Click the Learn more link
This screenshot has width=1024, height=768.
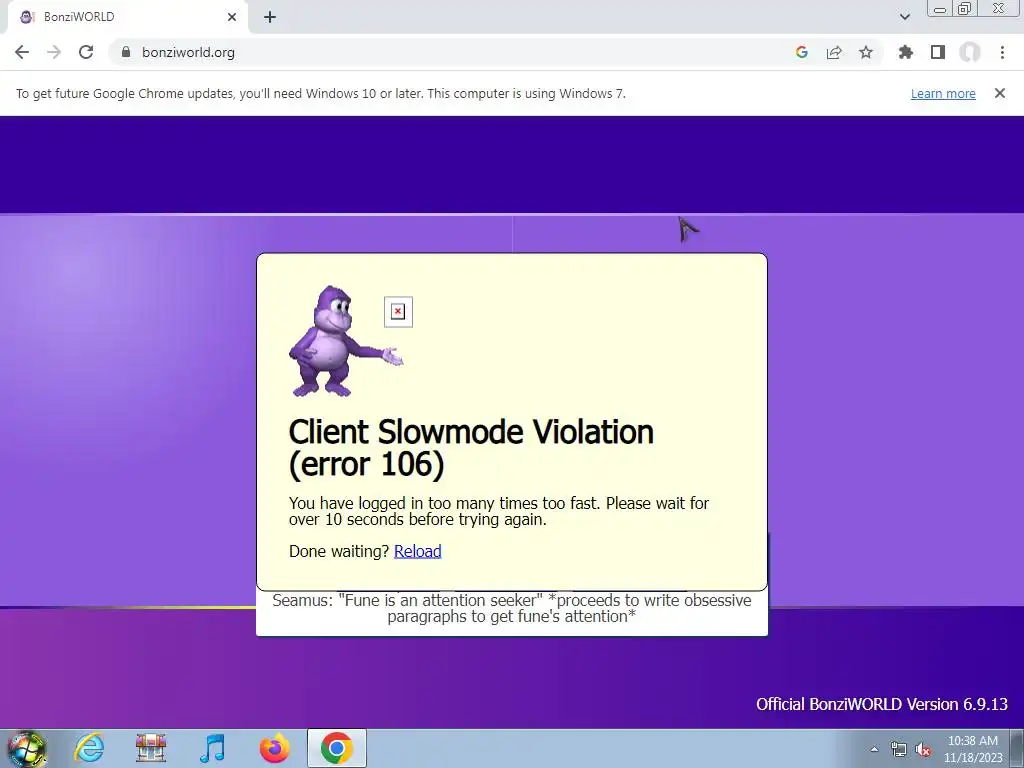tap(943, 93)
